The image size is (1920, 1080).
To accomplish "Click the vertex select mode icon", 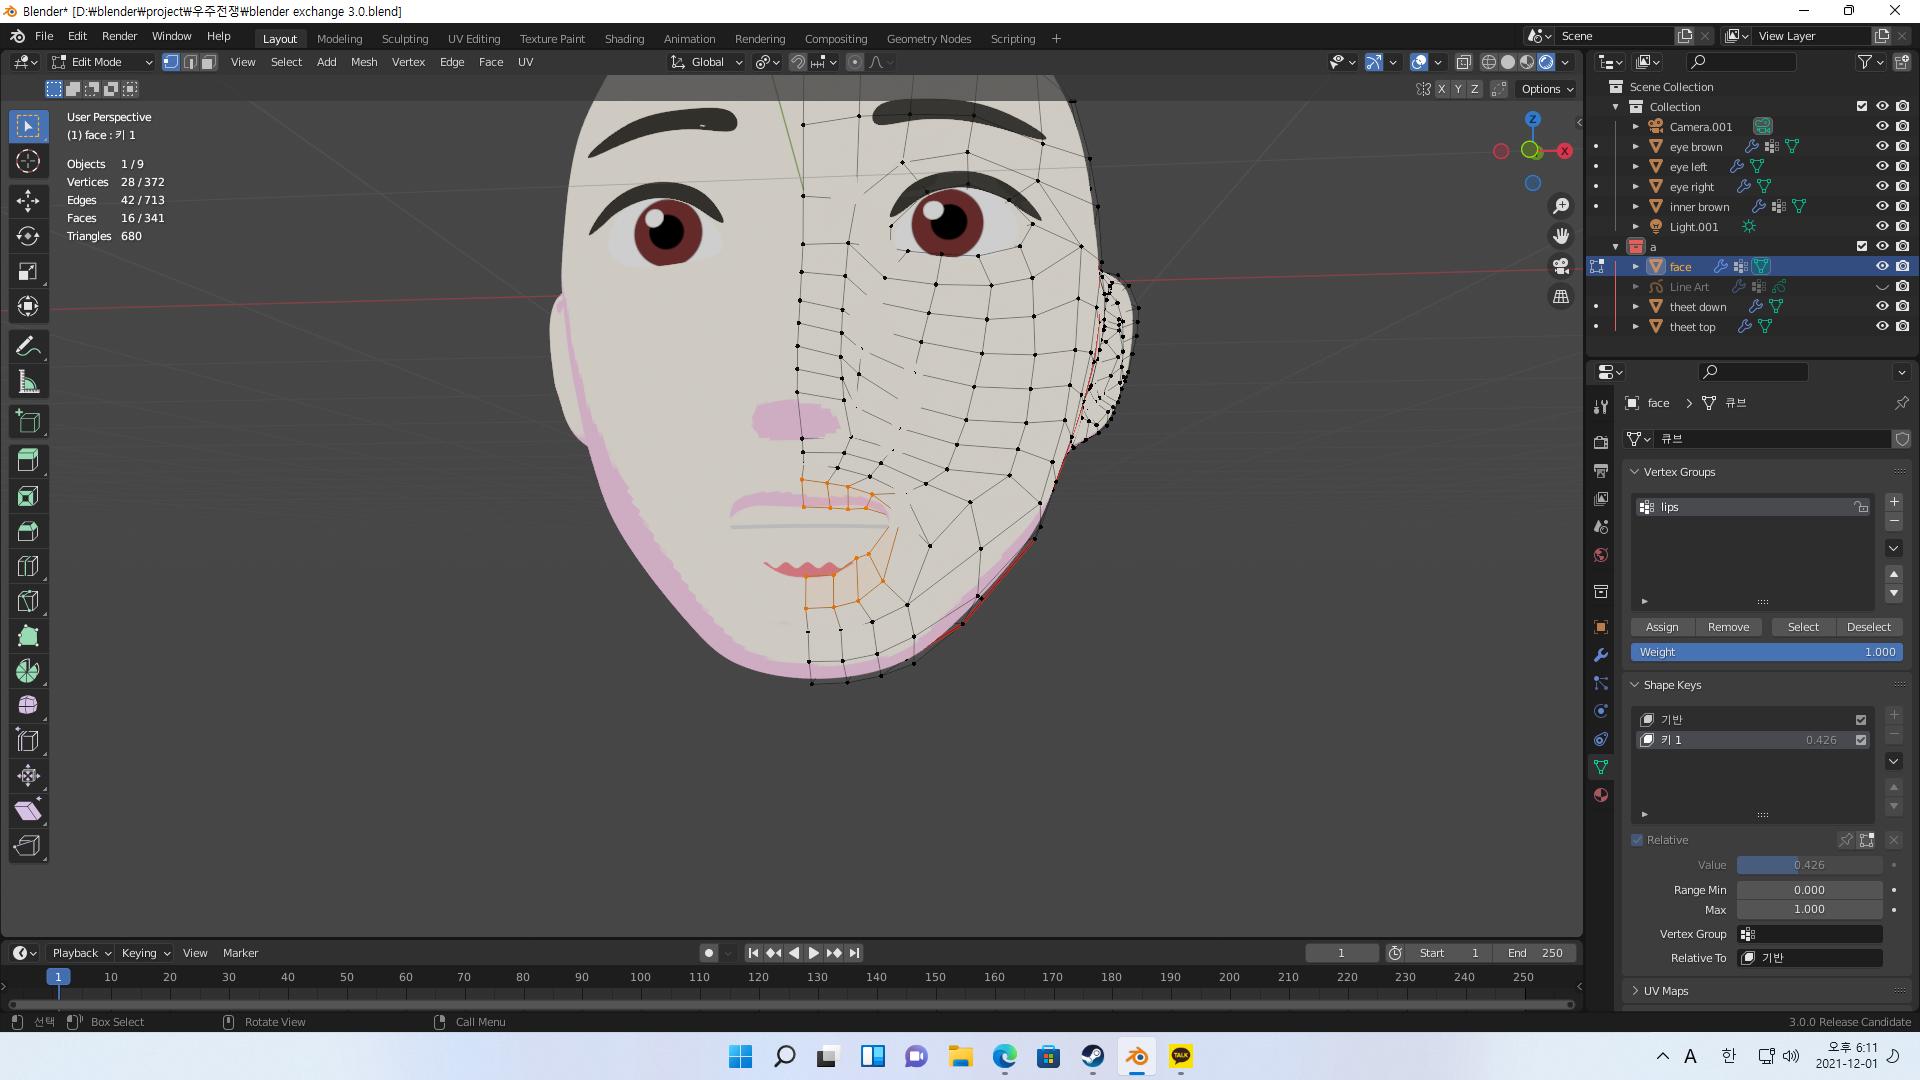I will coord(169,62).
